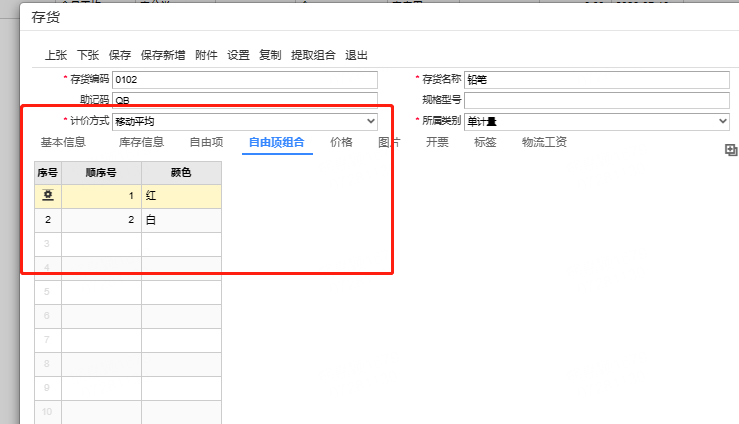Click the gear icon in the first row
739x424 pixels.
point(48,195)
